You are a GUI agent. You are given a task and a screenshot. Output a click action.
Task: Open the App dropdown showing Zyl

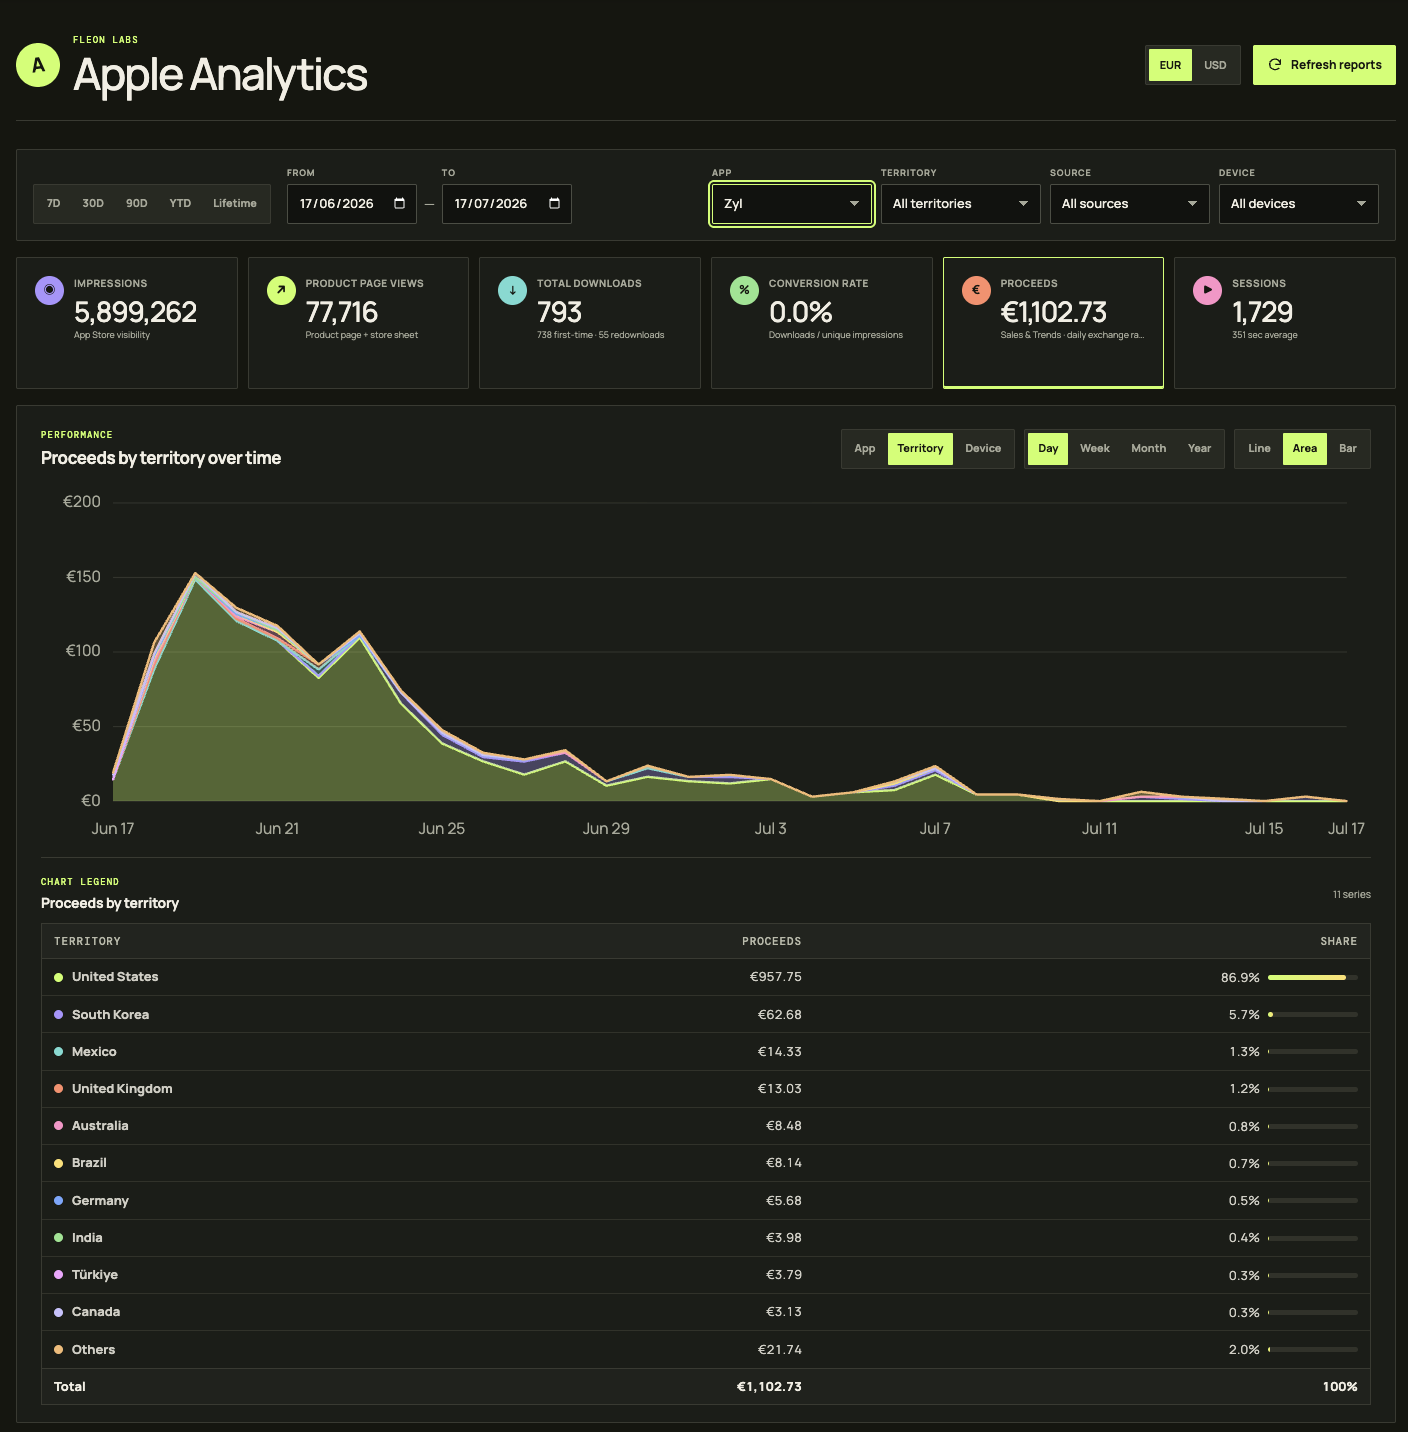click(791, 204)
